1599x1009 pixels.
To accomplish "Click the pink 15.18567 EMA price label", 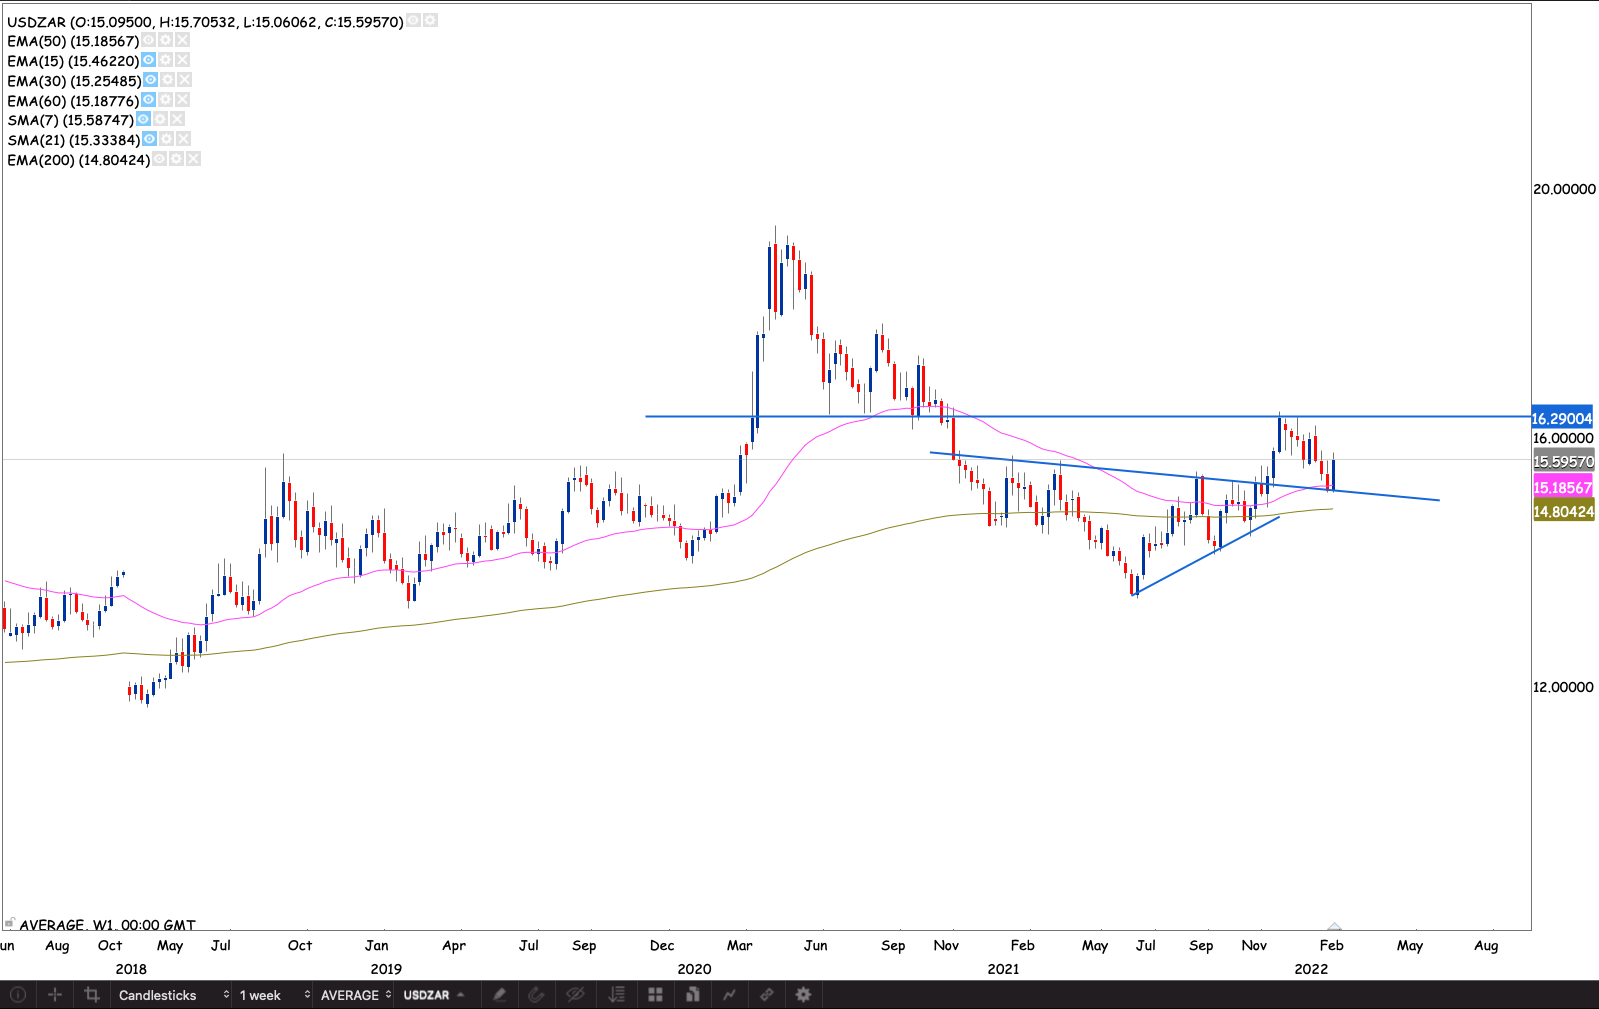I will click(x=1562, y=488).
